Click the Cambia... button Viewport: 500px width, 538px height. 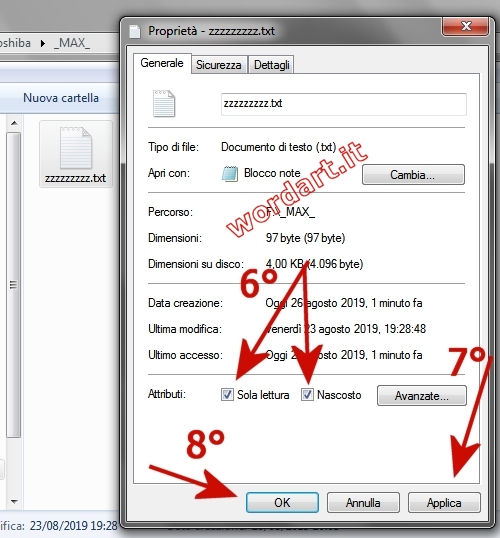[x=413, y=175]
